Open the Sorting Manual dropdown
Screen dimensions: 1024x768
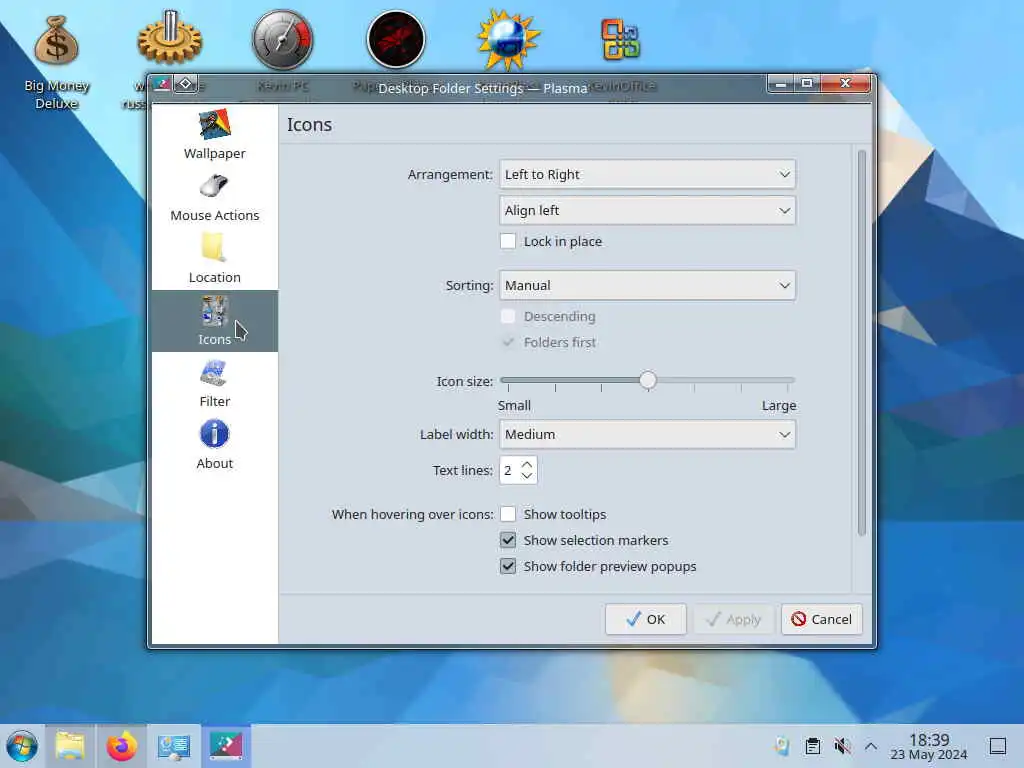647,285
